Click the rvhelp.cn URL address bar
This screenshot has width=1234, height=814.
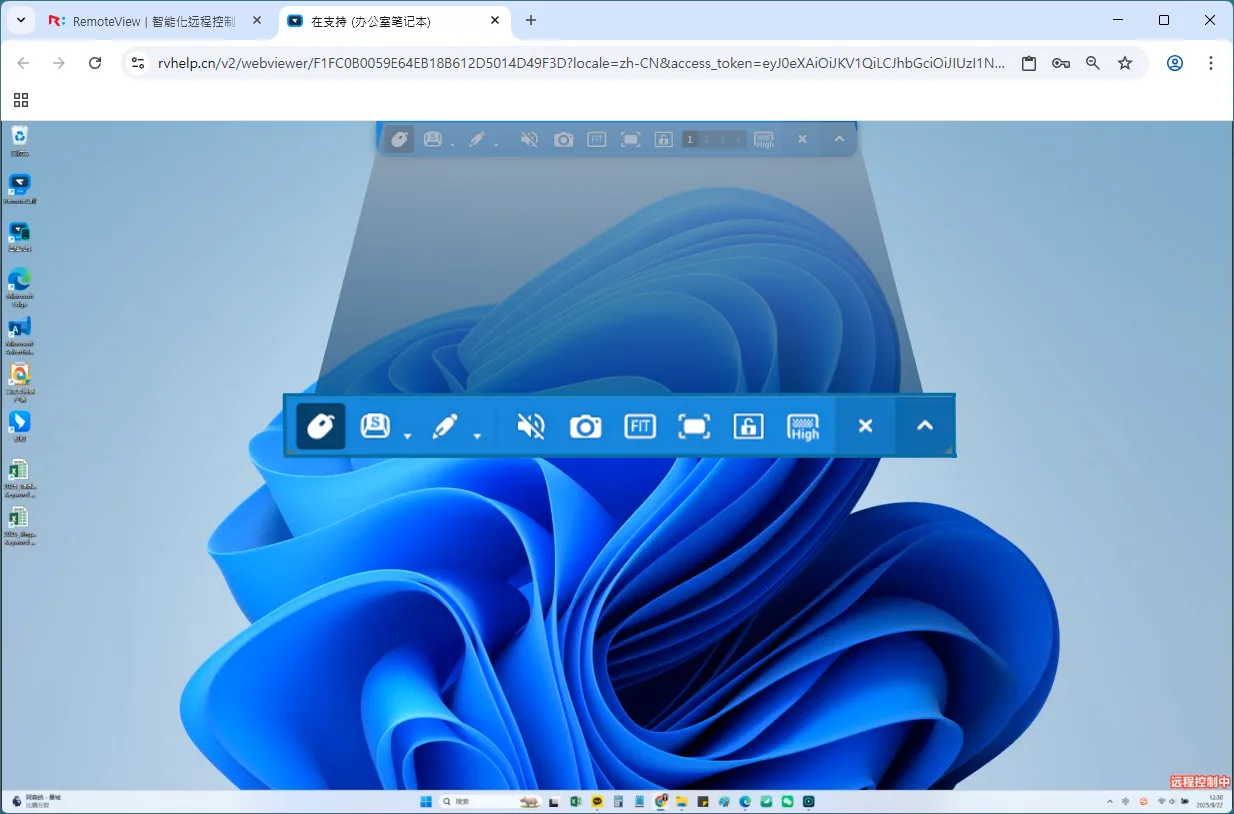580,63
